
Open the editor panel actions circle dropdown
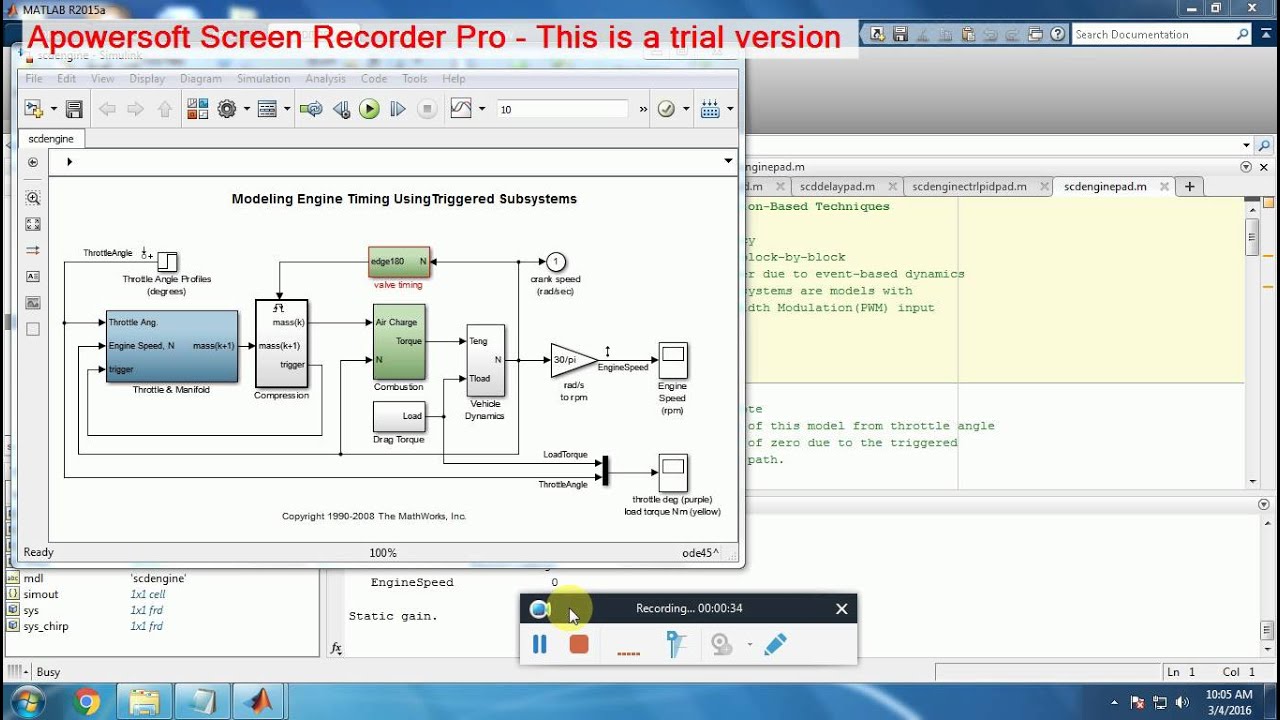1246,167
